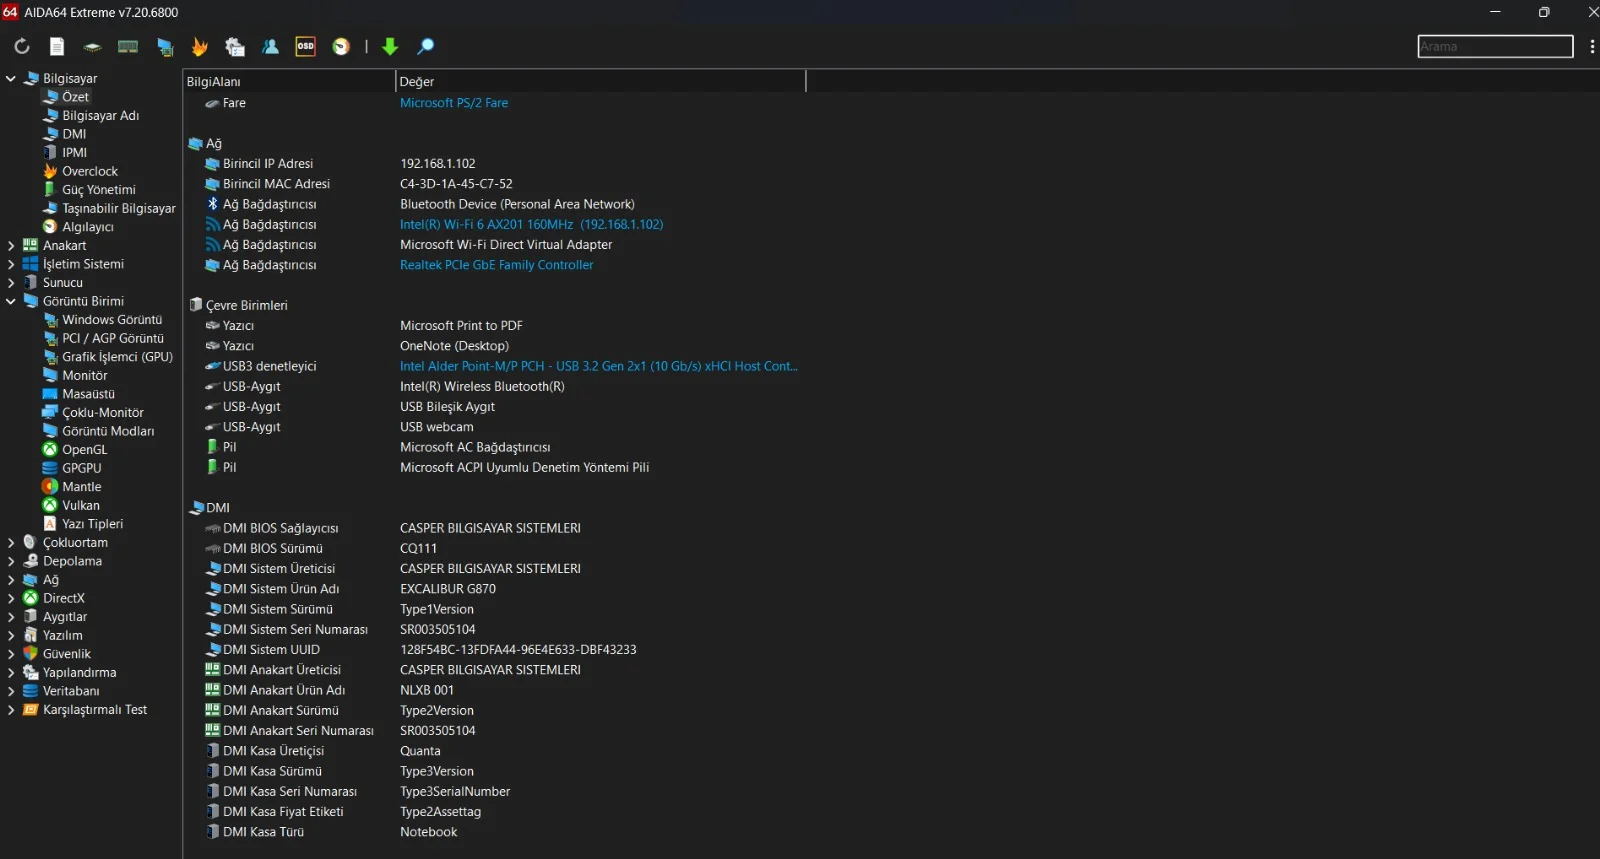Viewport: 1600px width, 859px height.
Task: Open the three-dot options menu
Action: click(x=1592, y=46)
